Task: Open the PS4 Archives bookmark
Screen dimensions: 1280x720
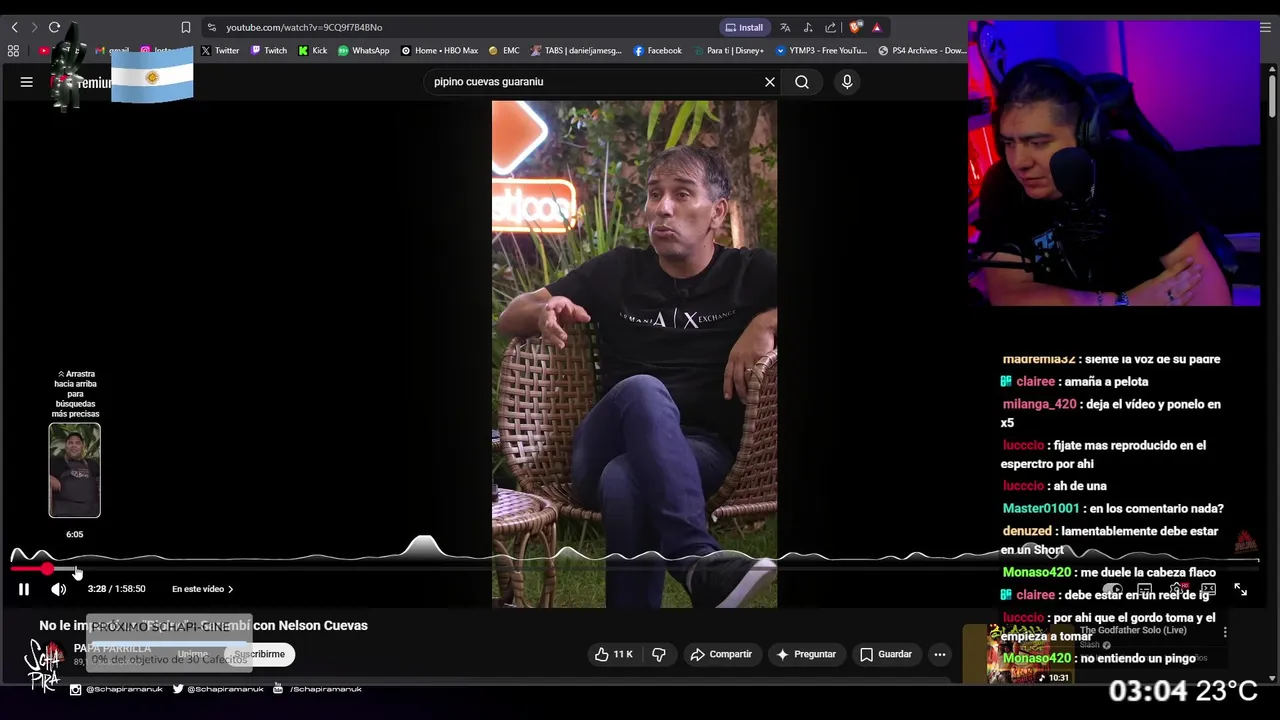Action: pos(923,50)
